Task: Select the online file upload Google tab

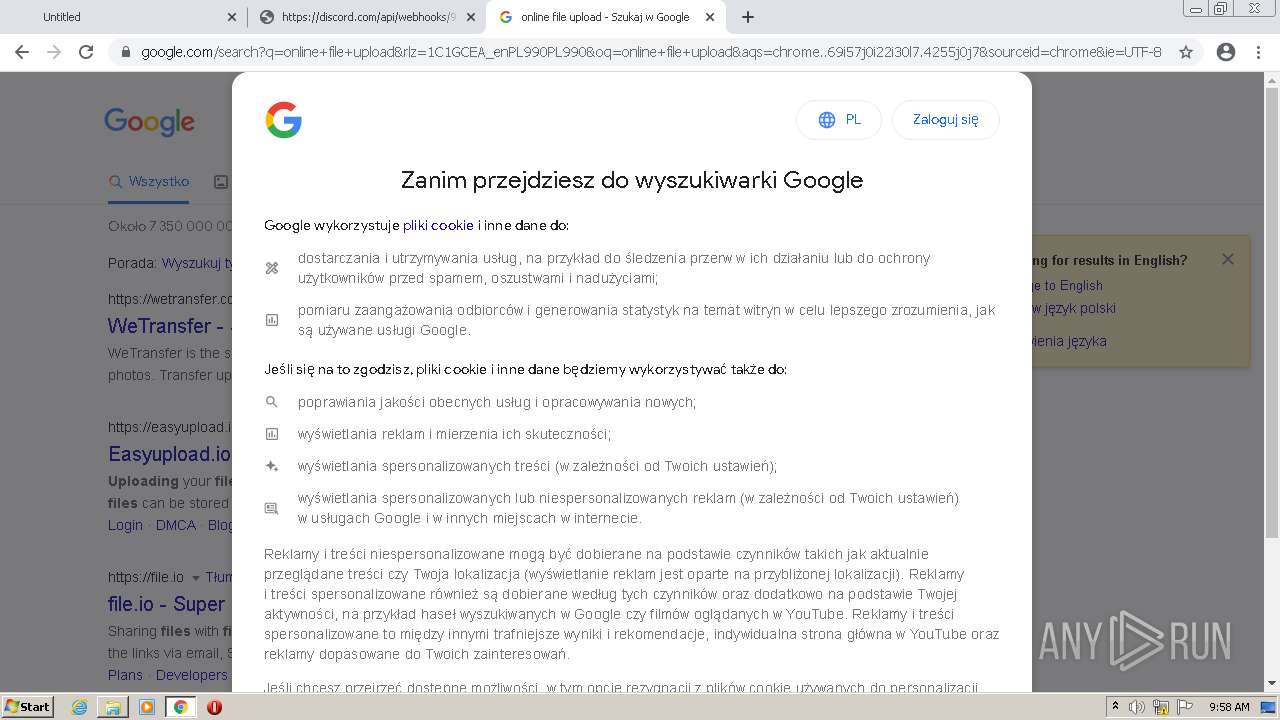Action: pyautogui.click(x=606, y=17)
